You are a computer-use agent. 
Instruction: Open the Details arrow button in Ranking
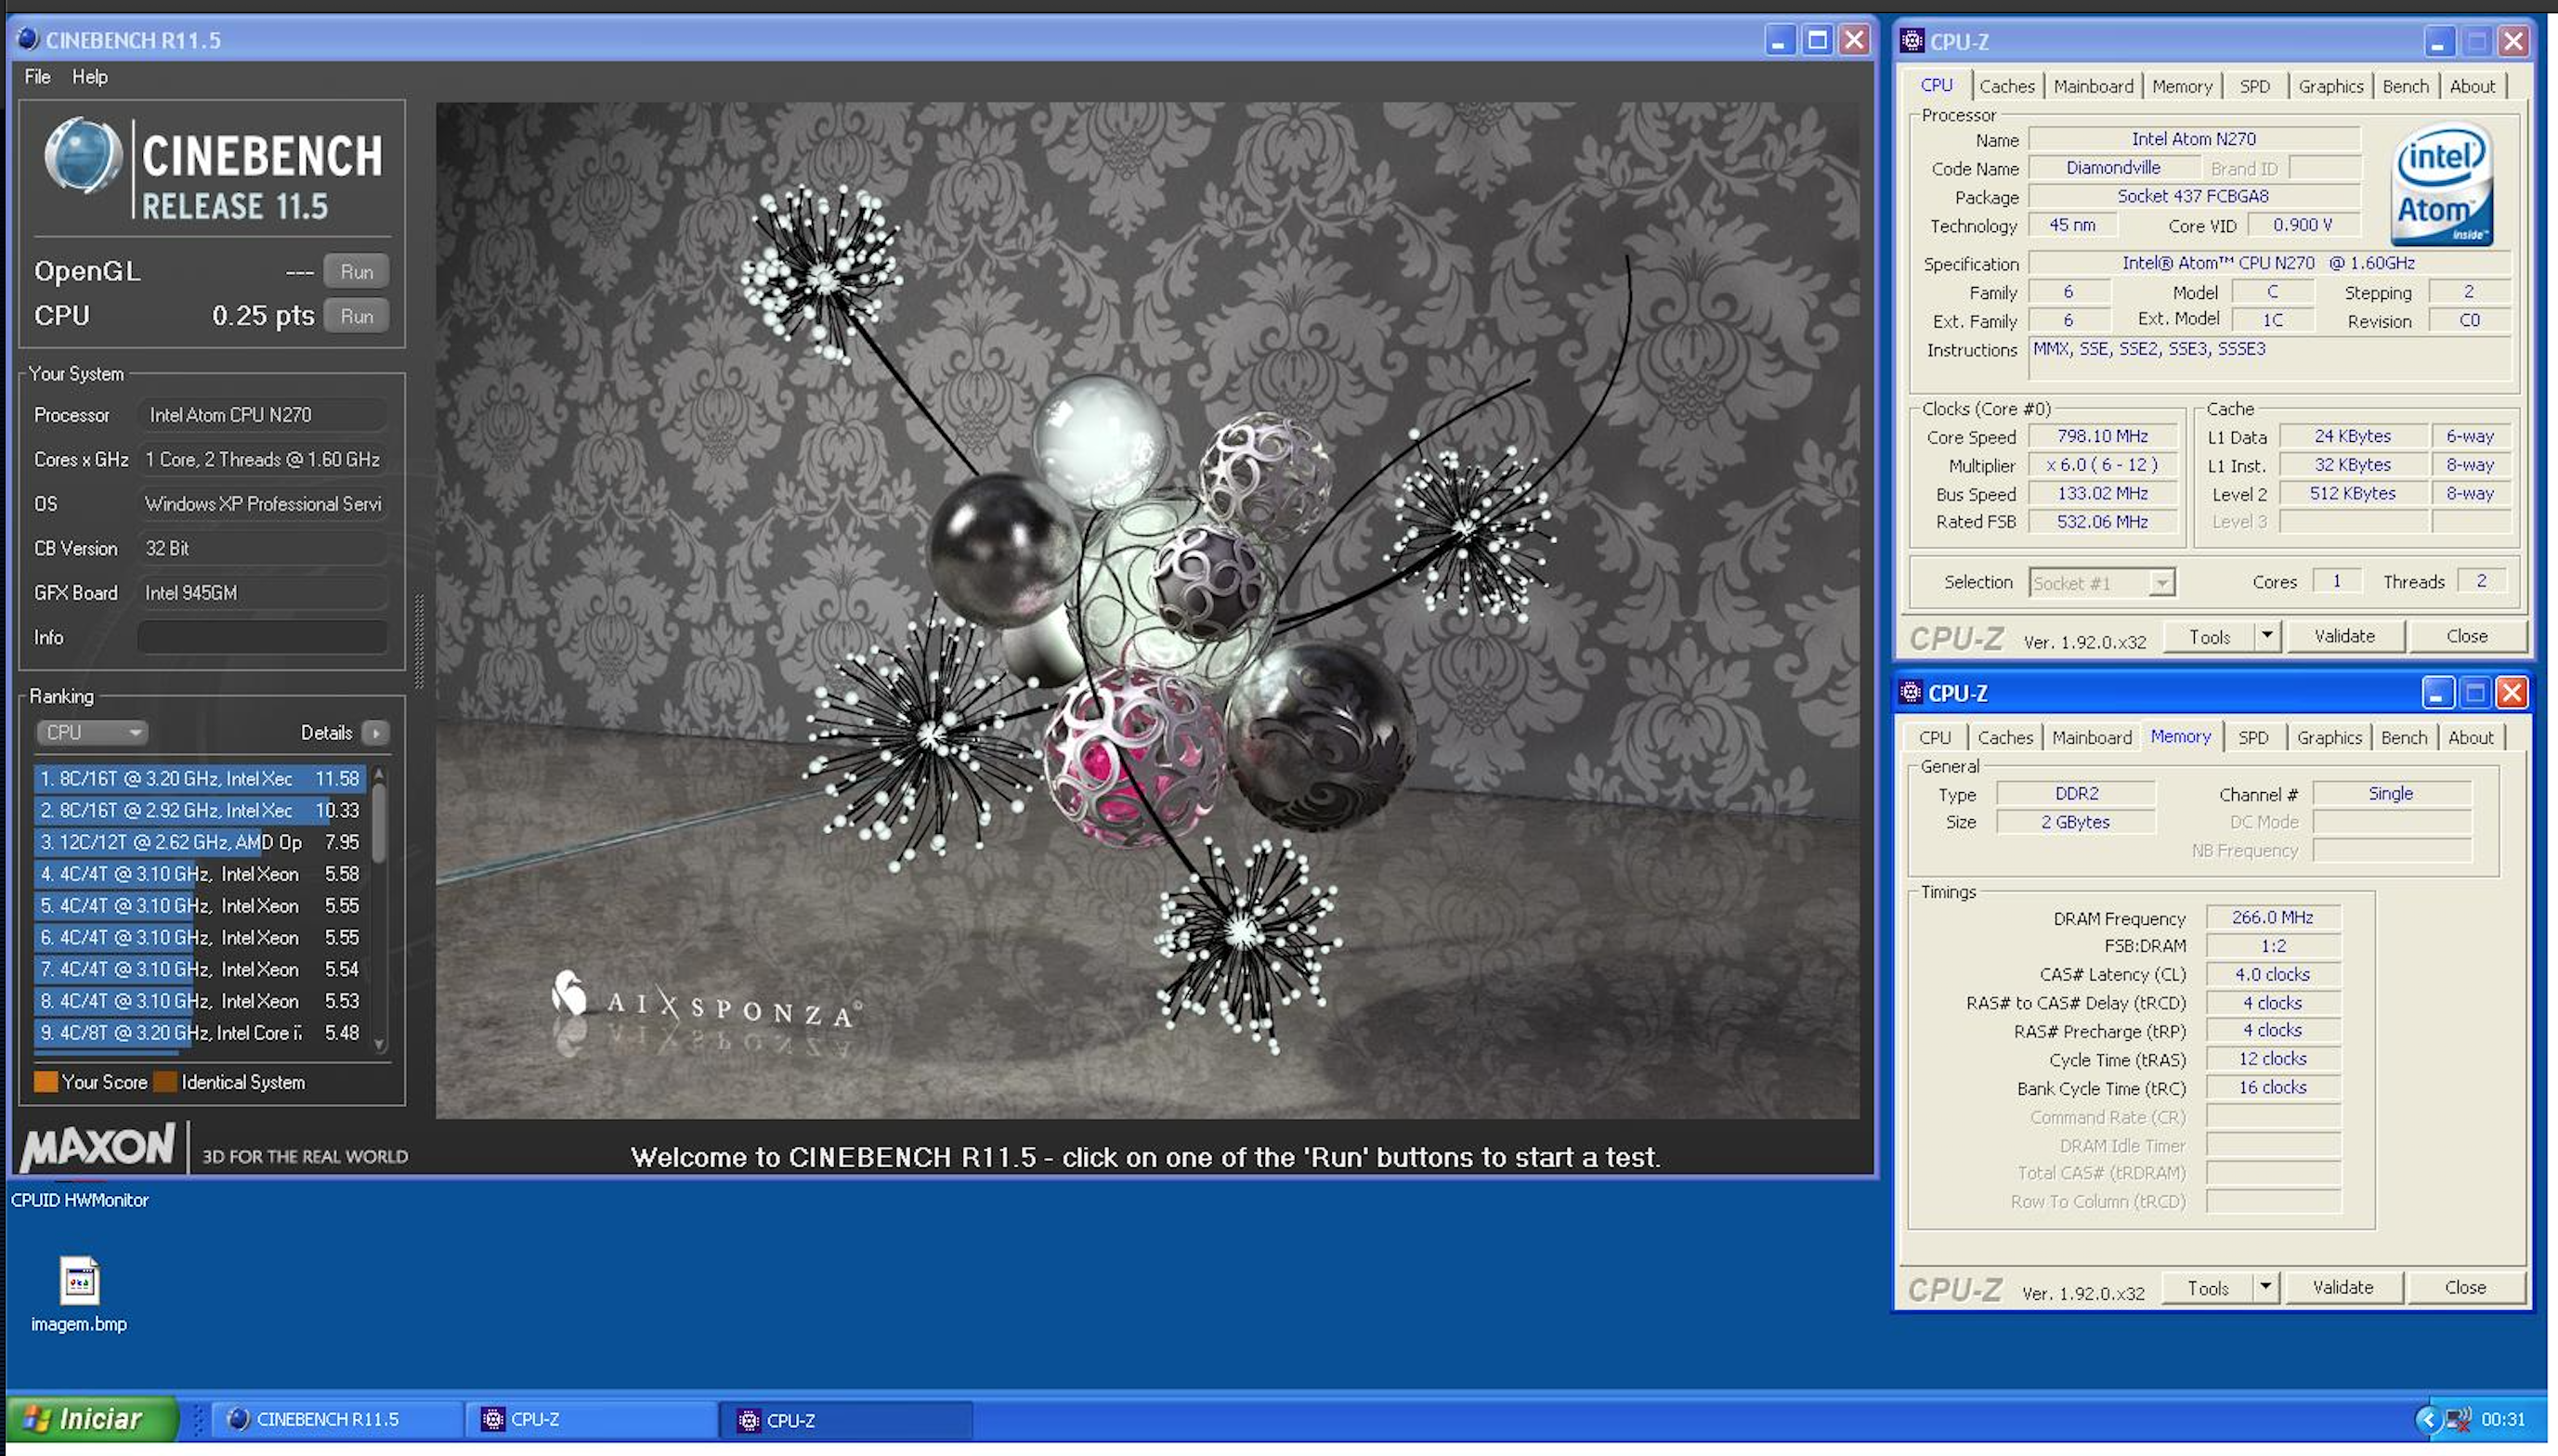tap(376, 733)
